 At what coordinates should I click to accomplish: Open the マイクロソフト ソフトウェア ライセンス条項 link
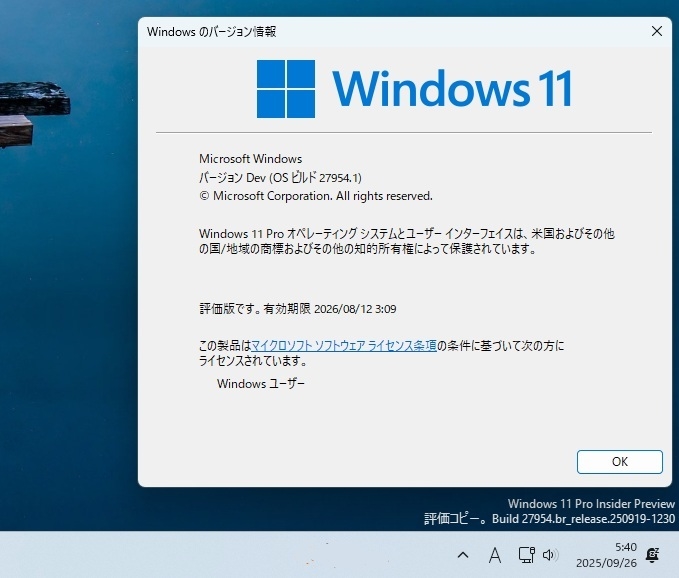[344, 346]
